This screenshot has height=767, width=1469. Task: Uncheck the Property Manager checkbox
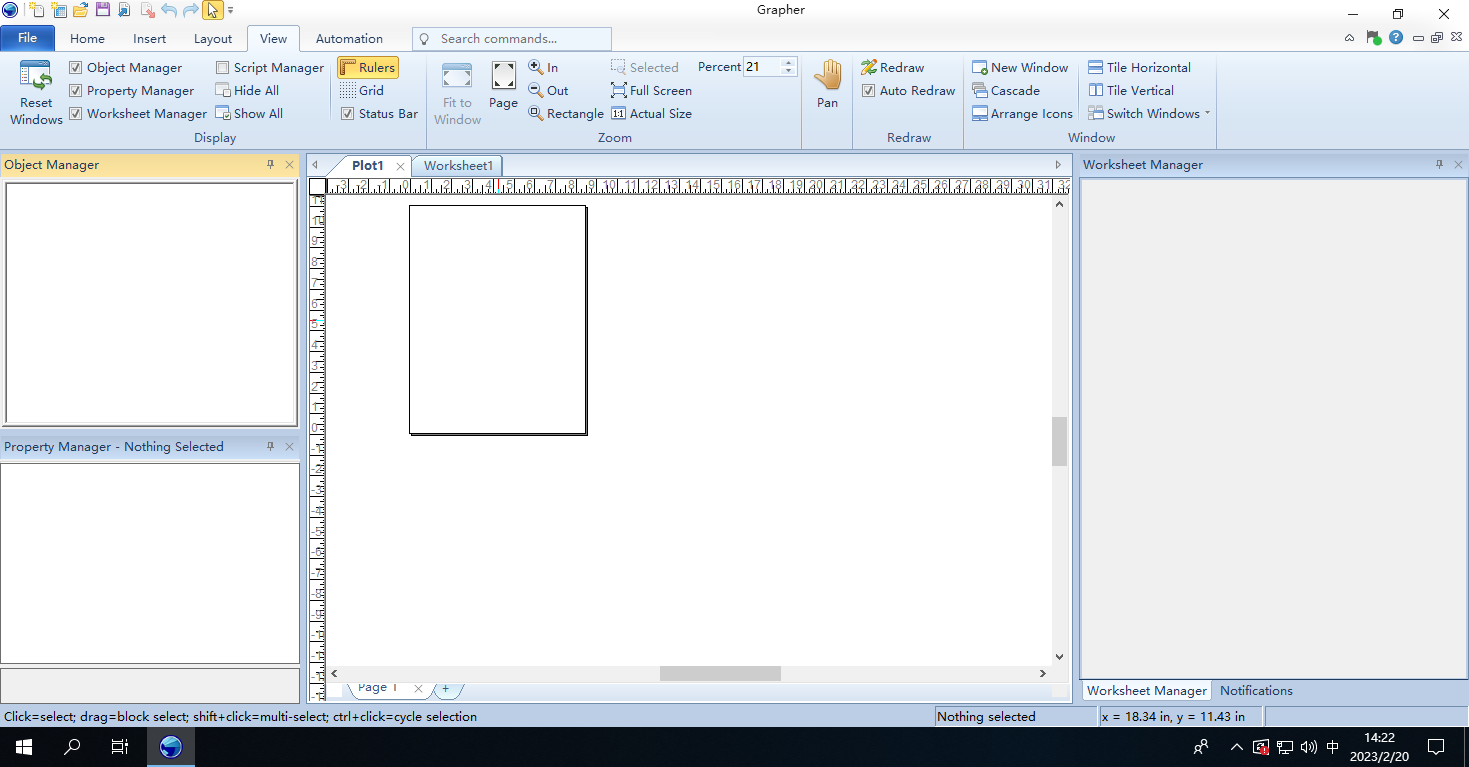[x=76, y=91]
